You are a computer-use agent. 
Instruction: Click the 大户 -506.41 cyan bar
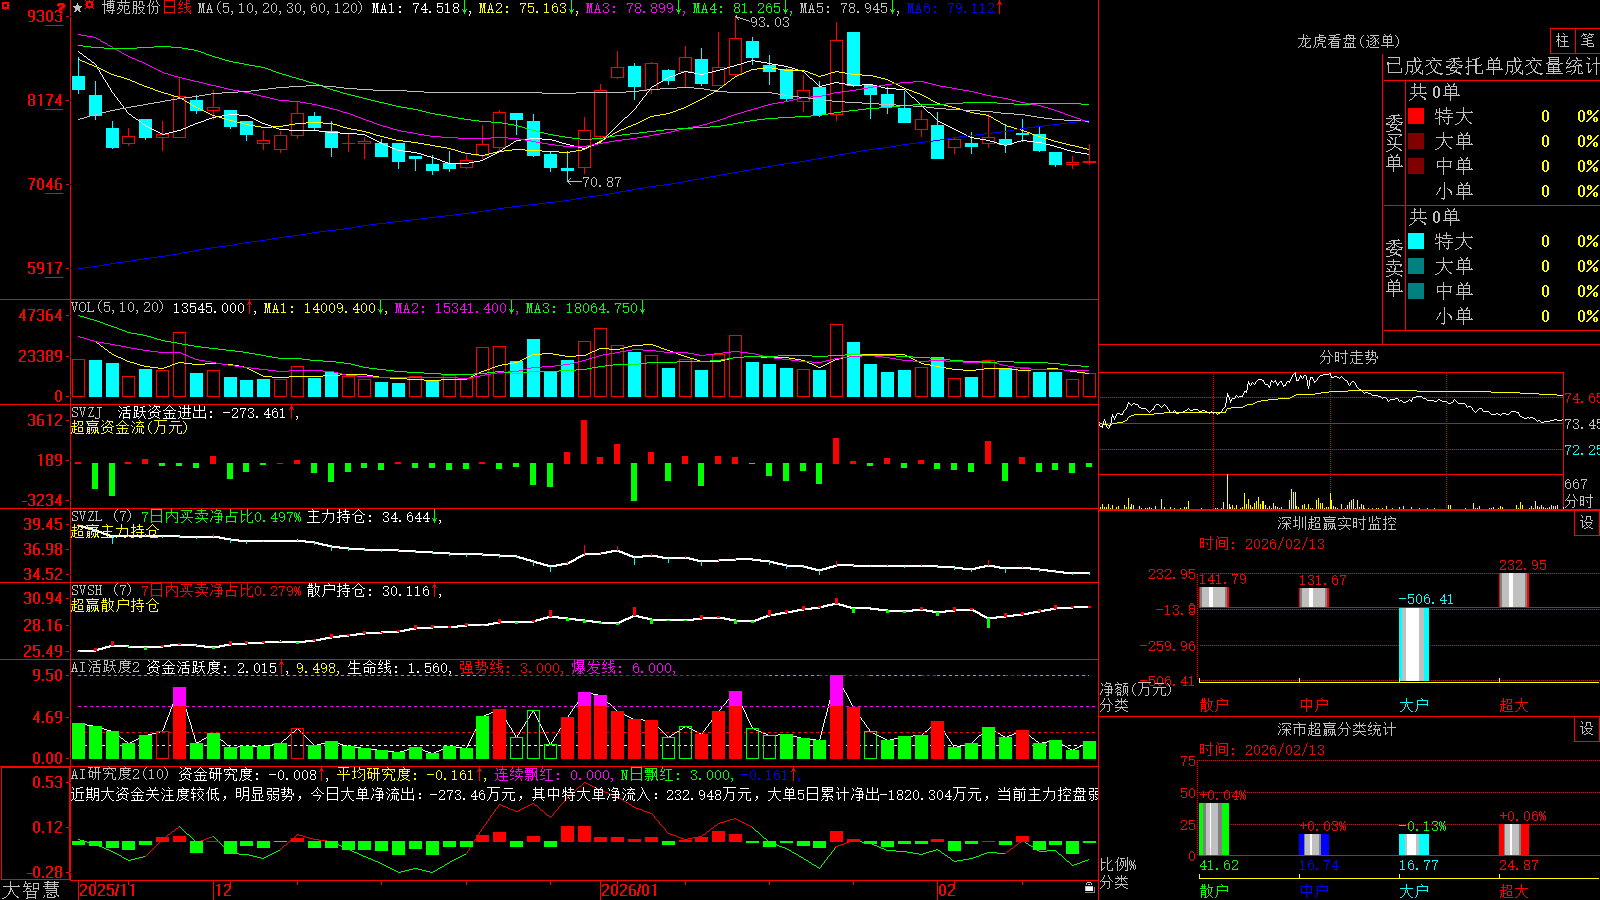pyautogui.click(x=1414, y=645)
